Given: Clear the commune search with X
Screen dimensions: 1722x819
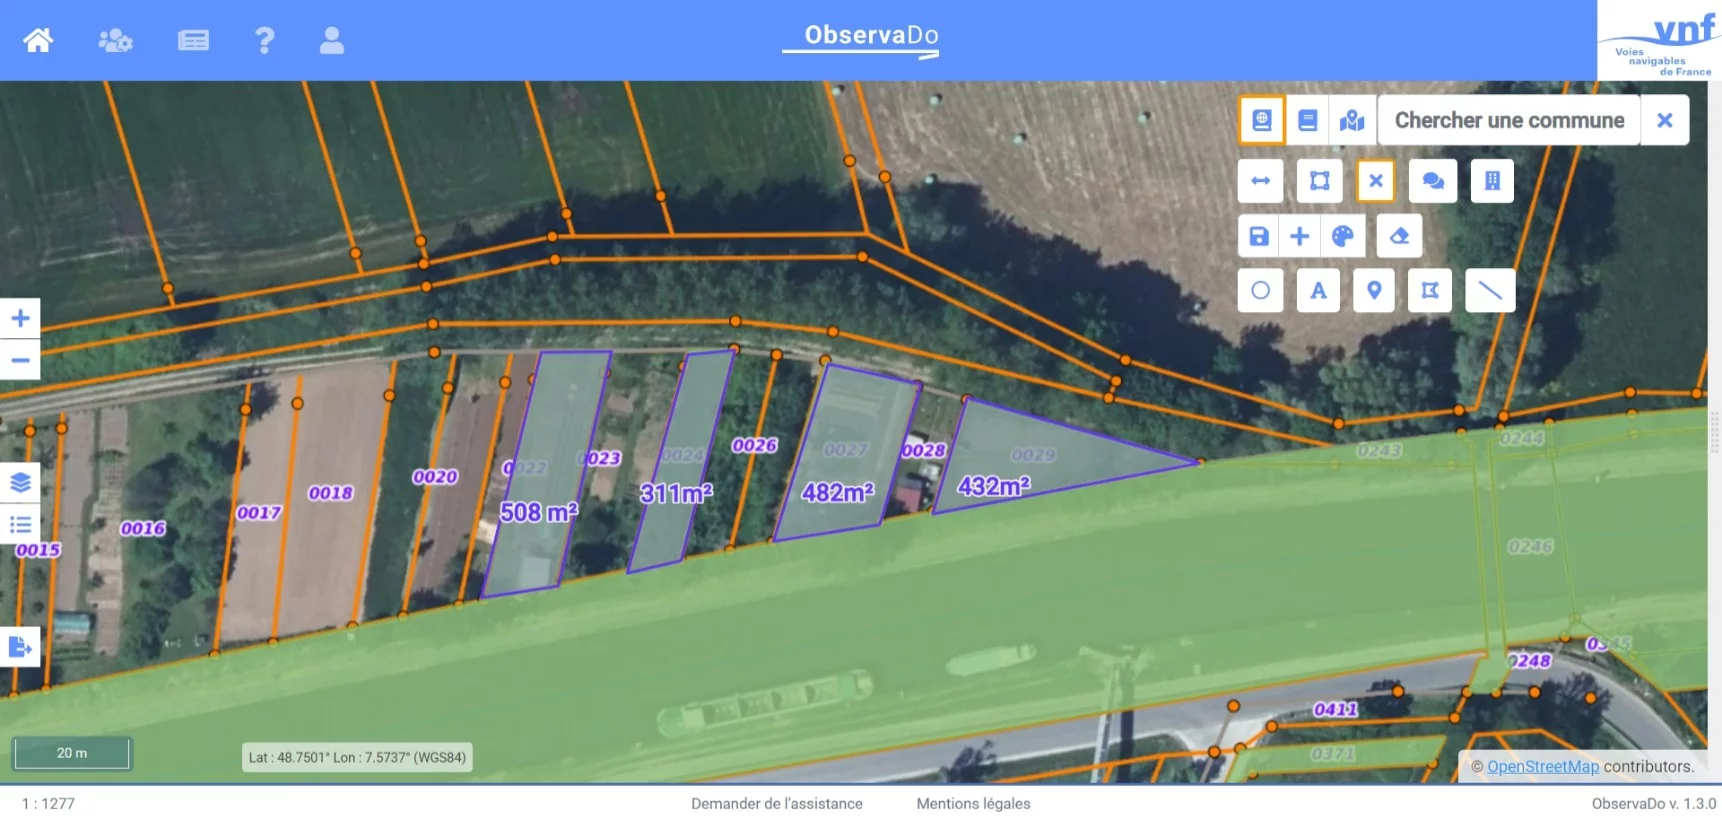Looking at the screenshot, I should pos(1665,120).
